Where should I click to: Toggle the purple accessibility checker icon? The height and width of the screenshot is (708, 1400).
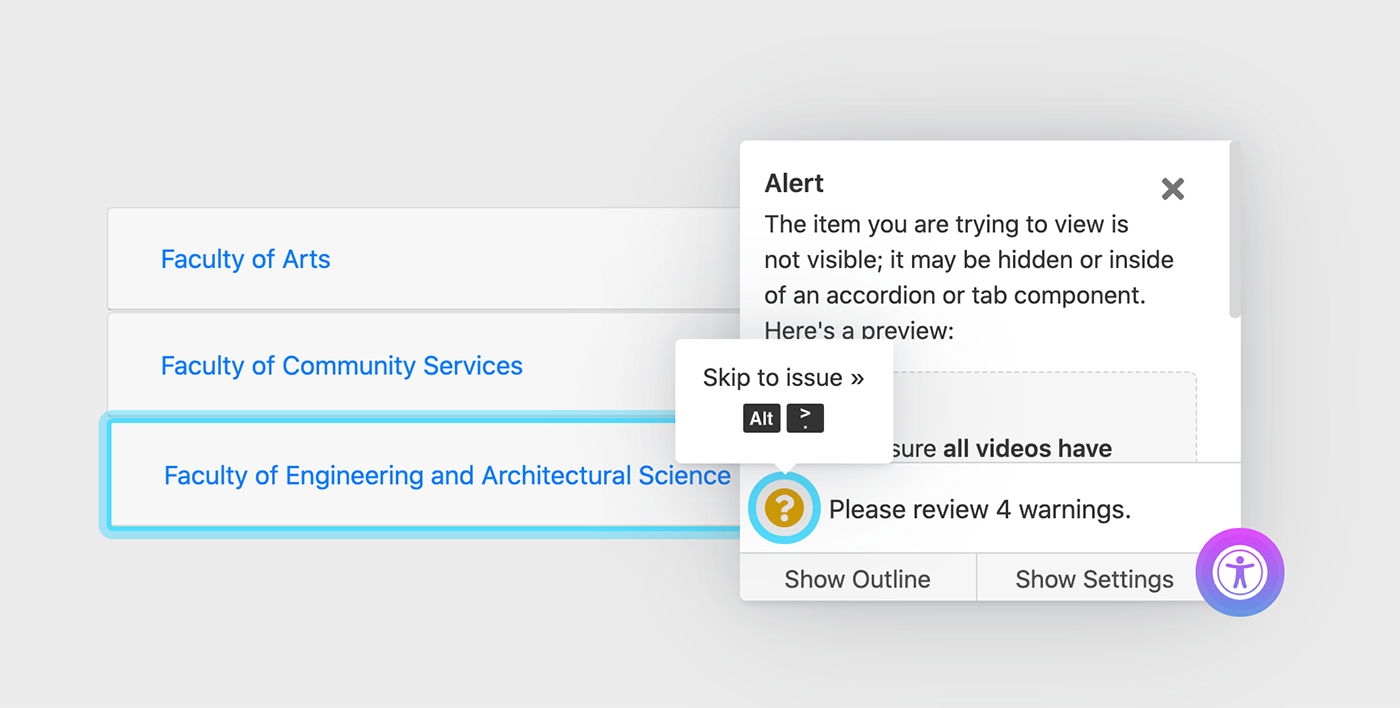pos(1240,572)
